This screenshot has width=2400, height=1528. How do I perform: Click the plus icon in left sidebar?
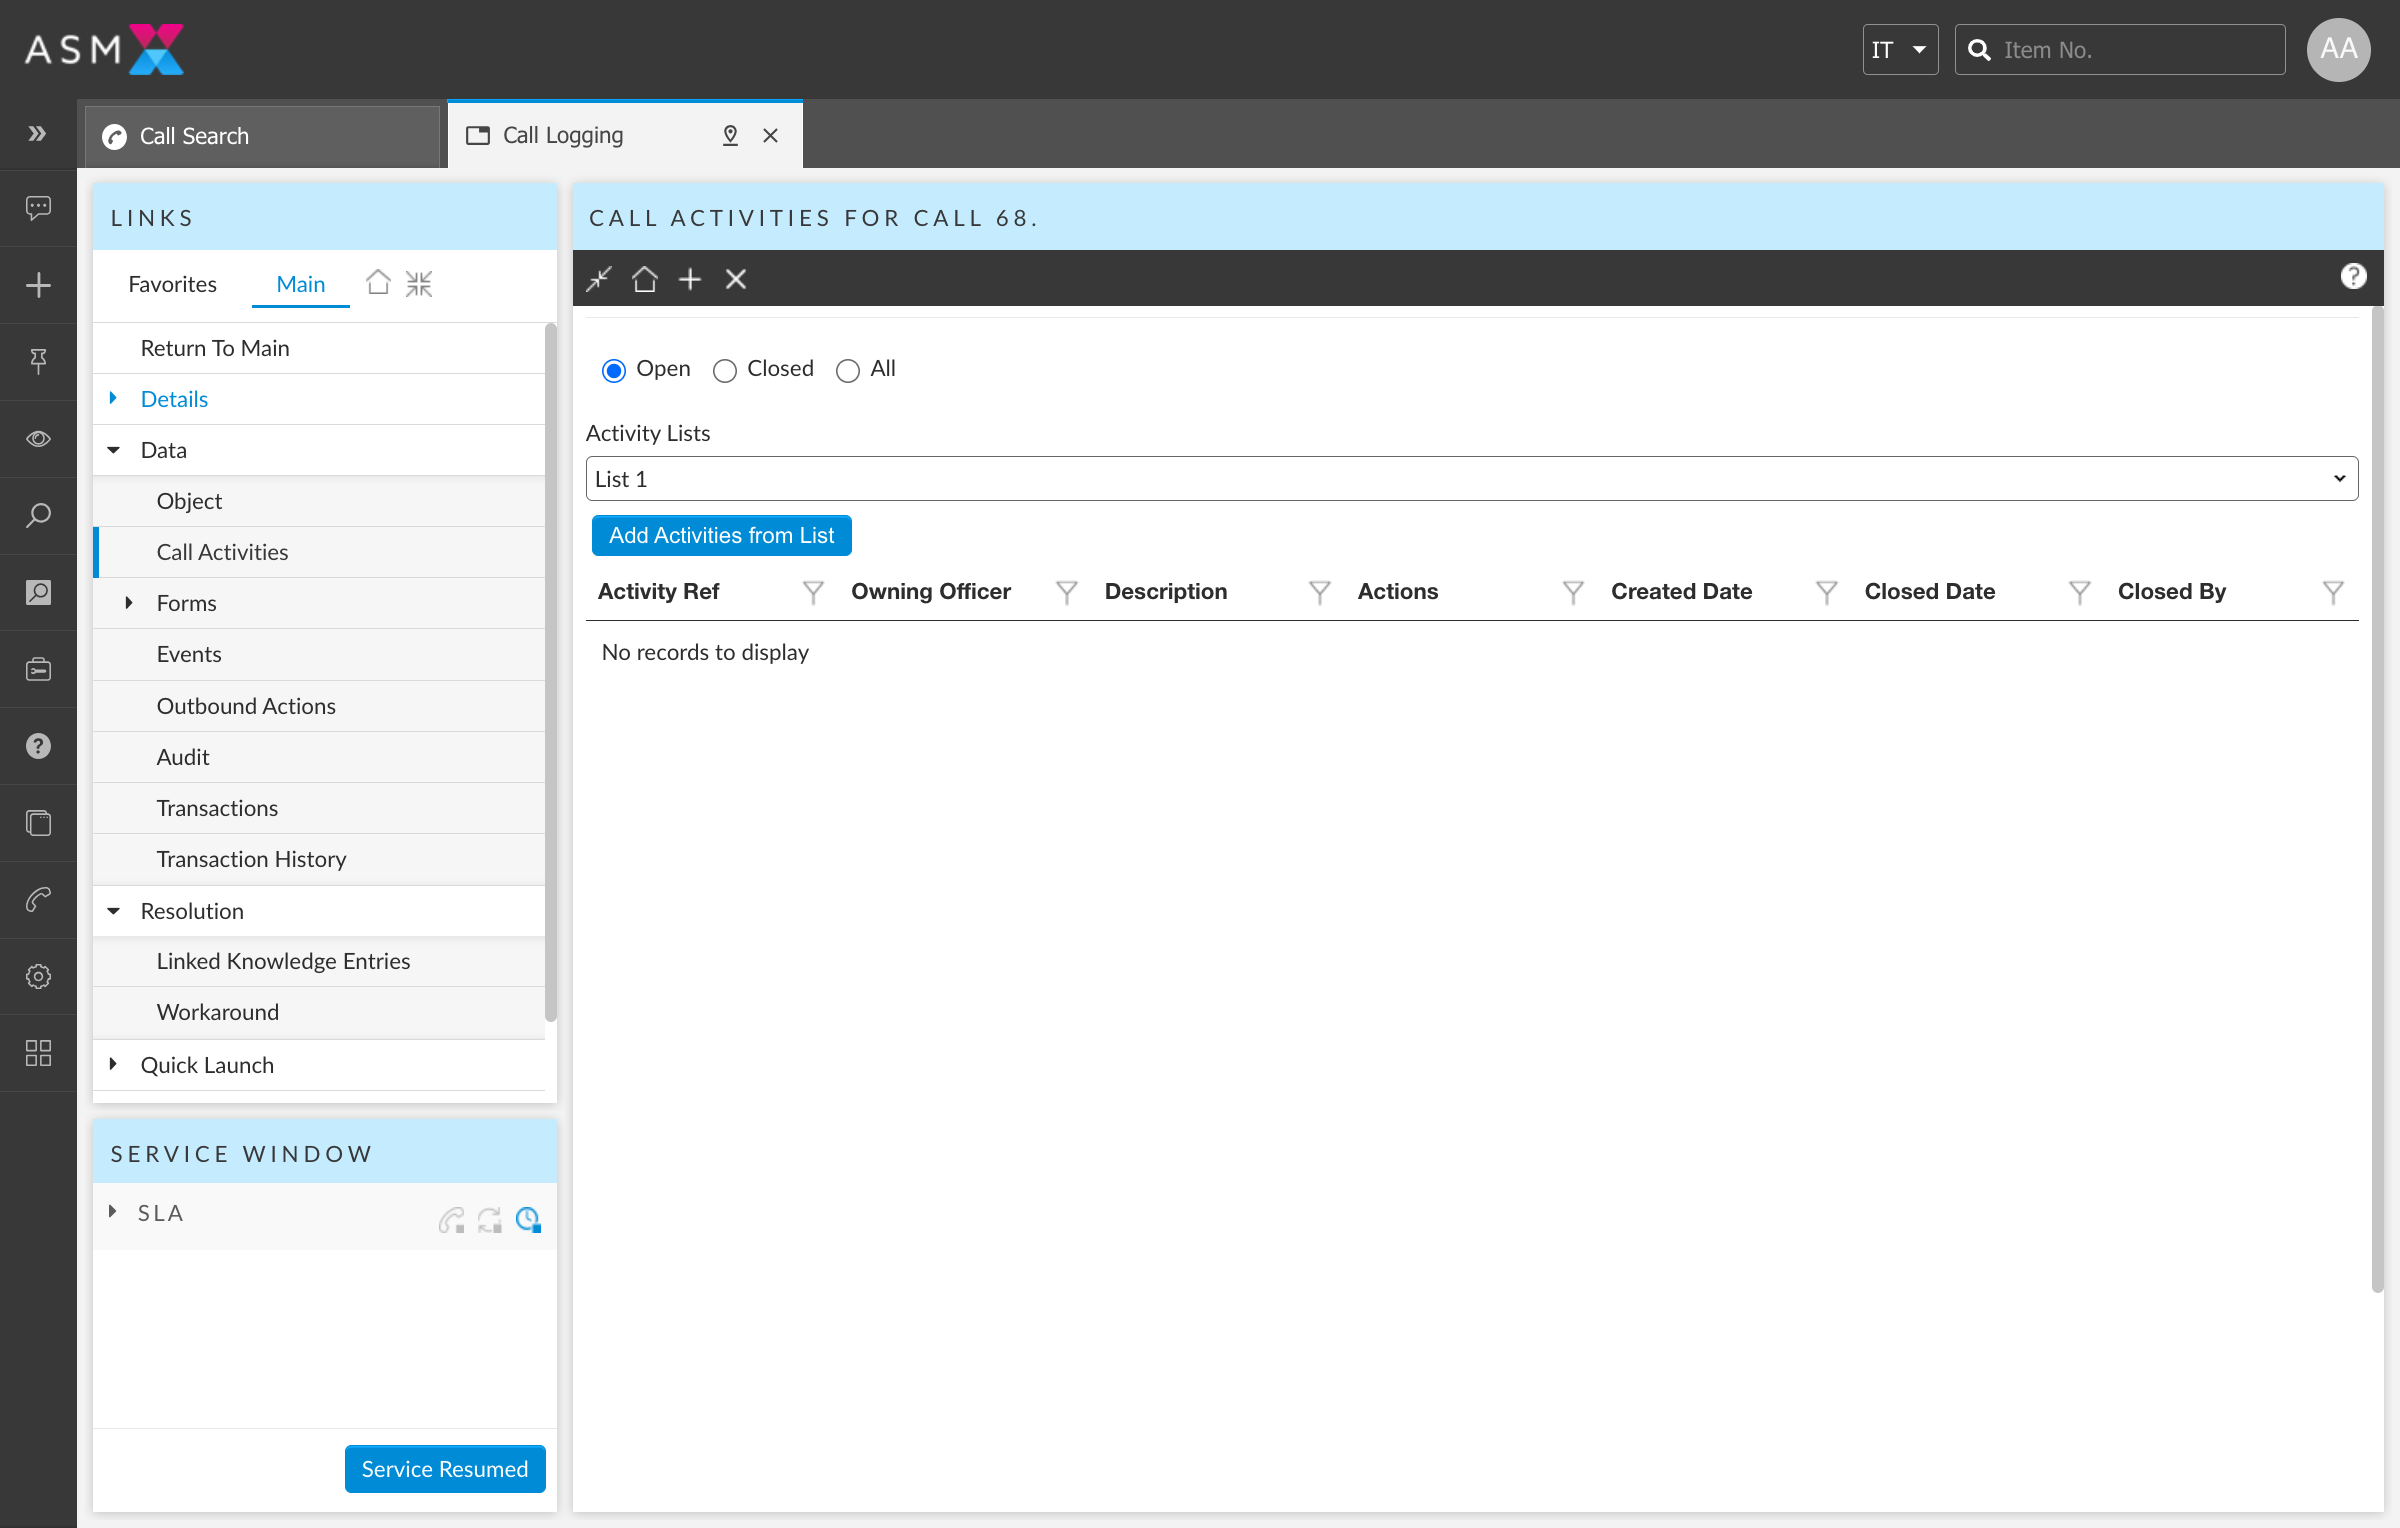click(38, 285)
